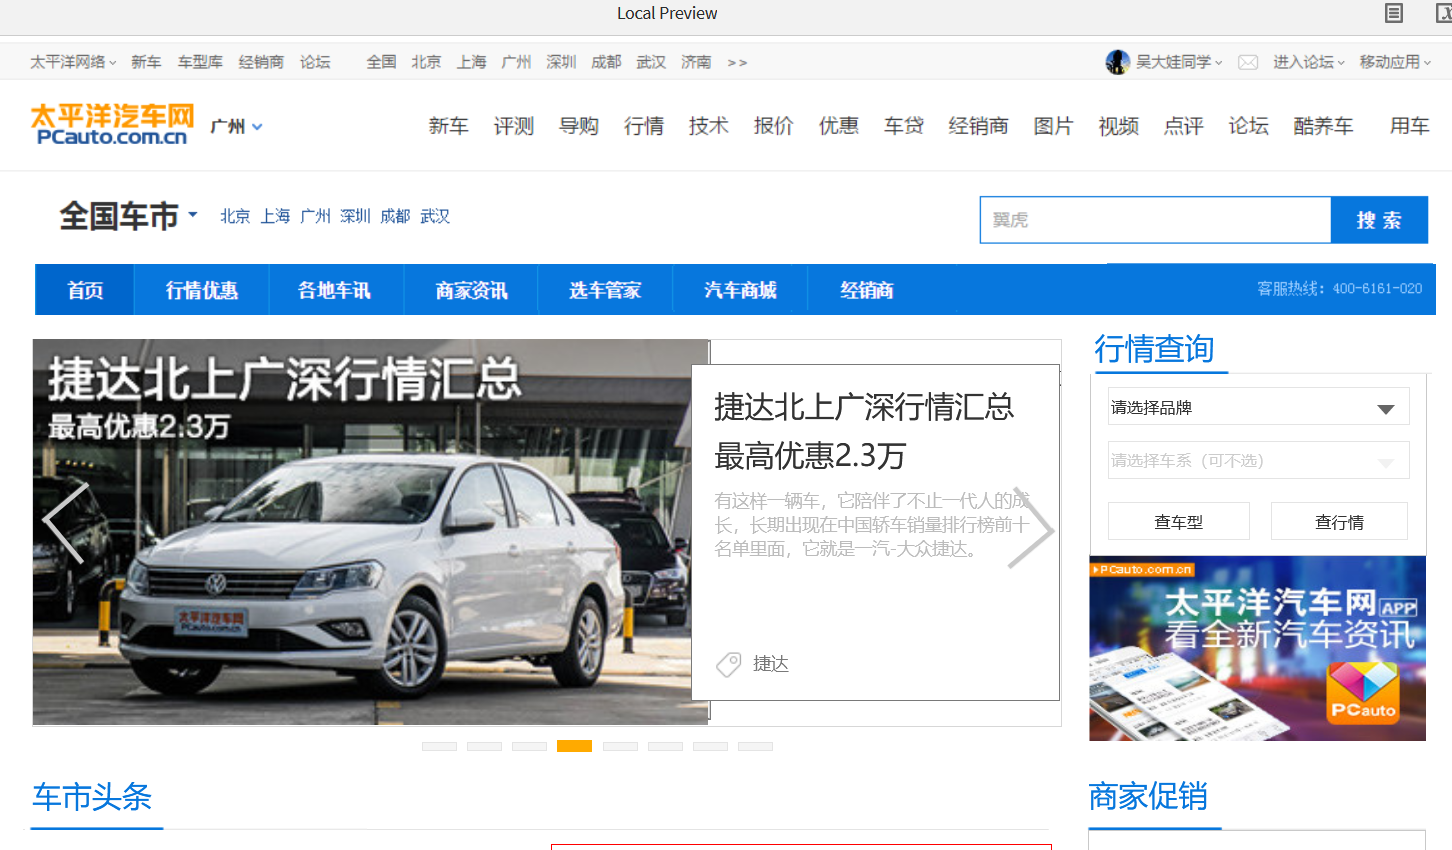Open 行情 in main navigation
1452x850 pixels.
pyautogui.click(x=643, y=126)
